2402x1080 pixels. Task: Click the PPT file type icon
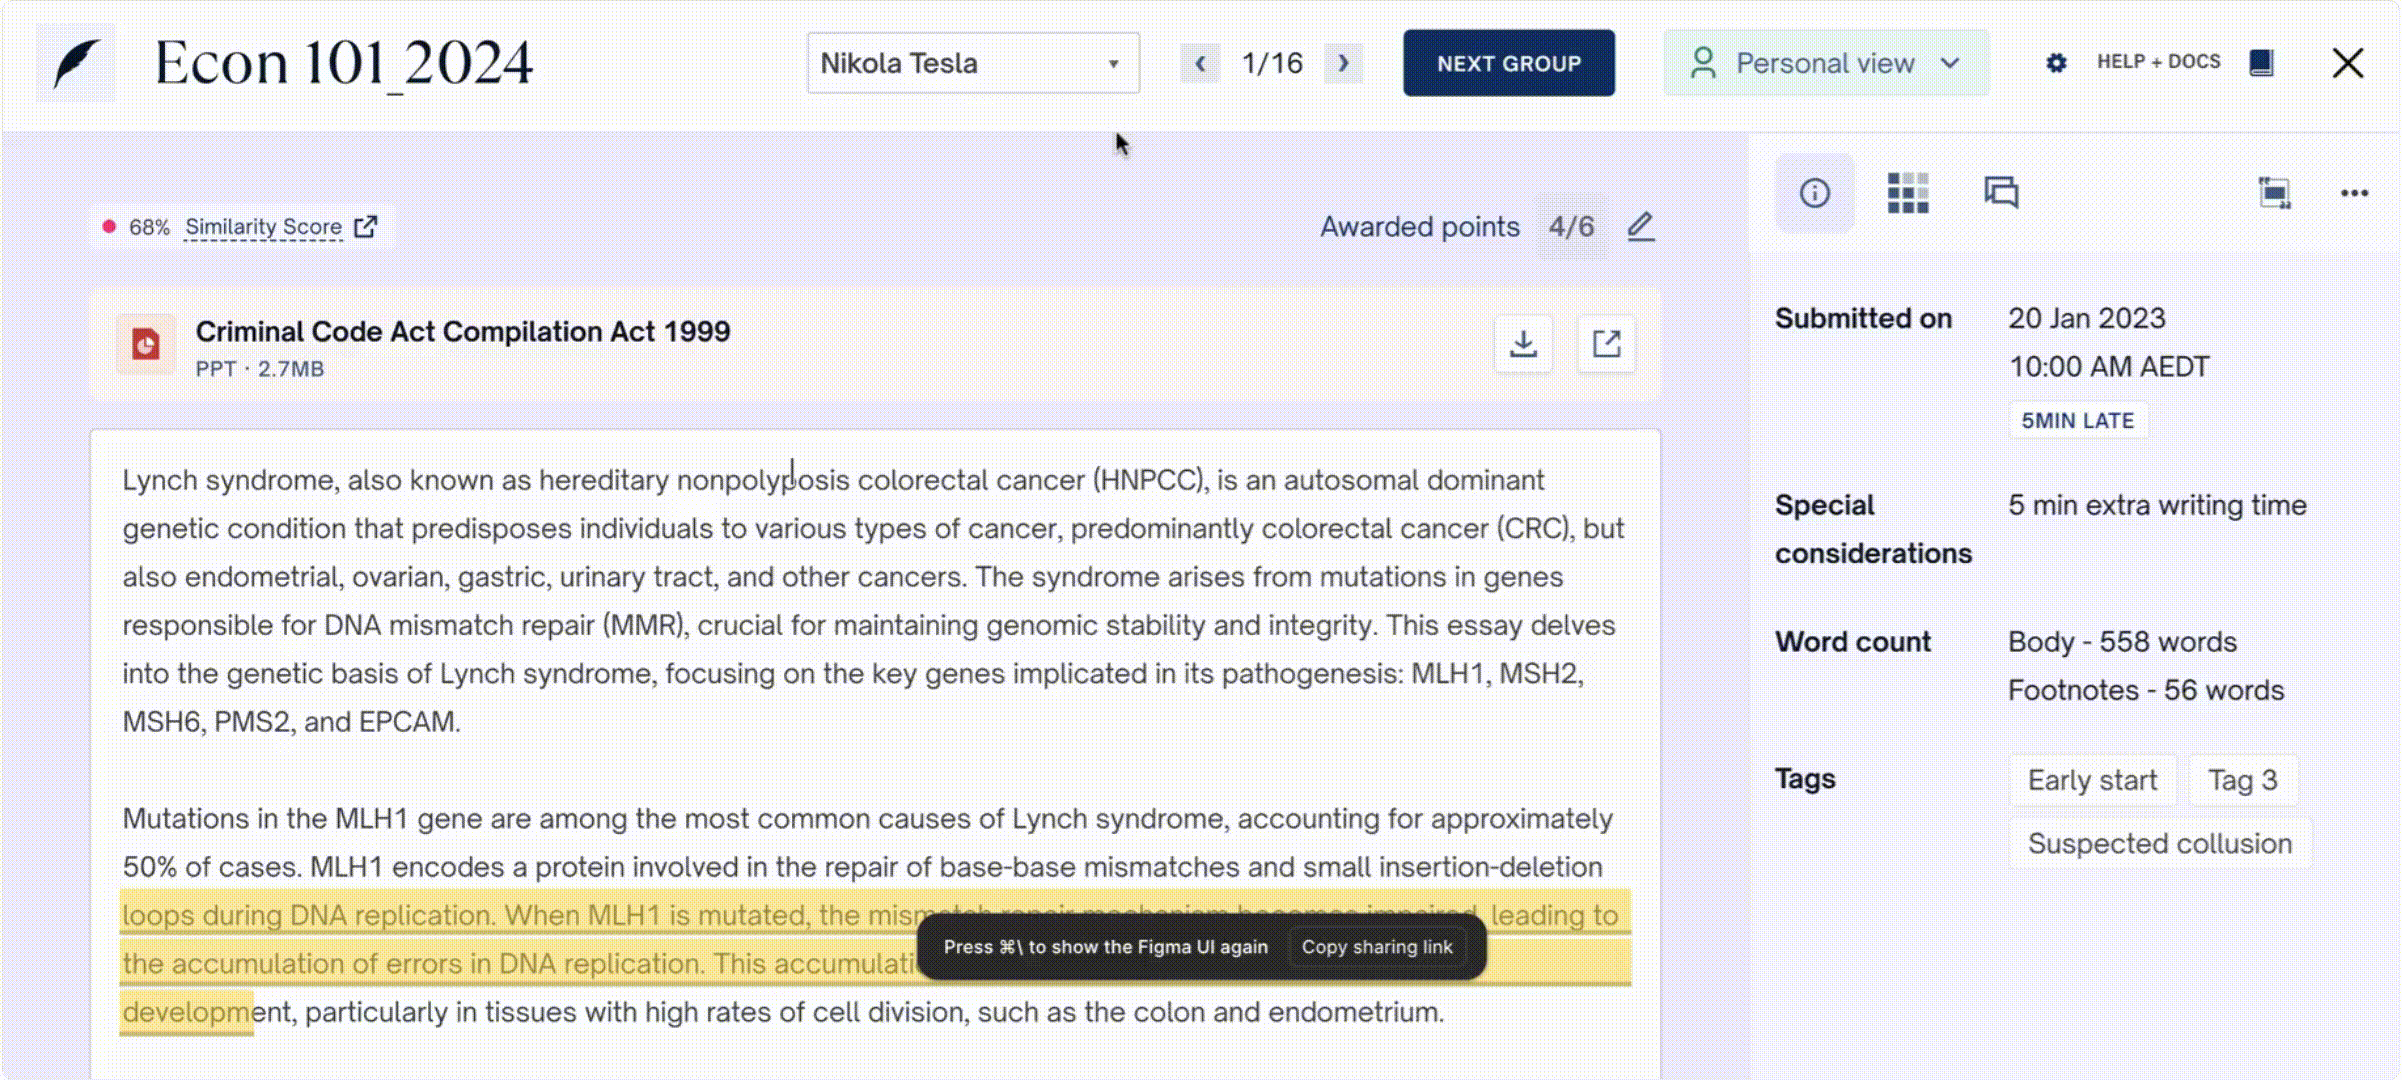tap(146, 344)
